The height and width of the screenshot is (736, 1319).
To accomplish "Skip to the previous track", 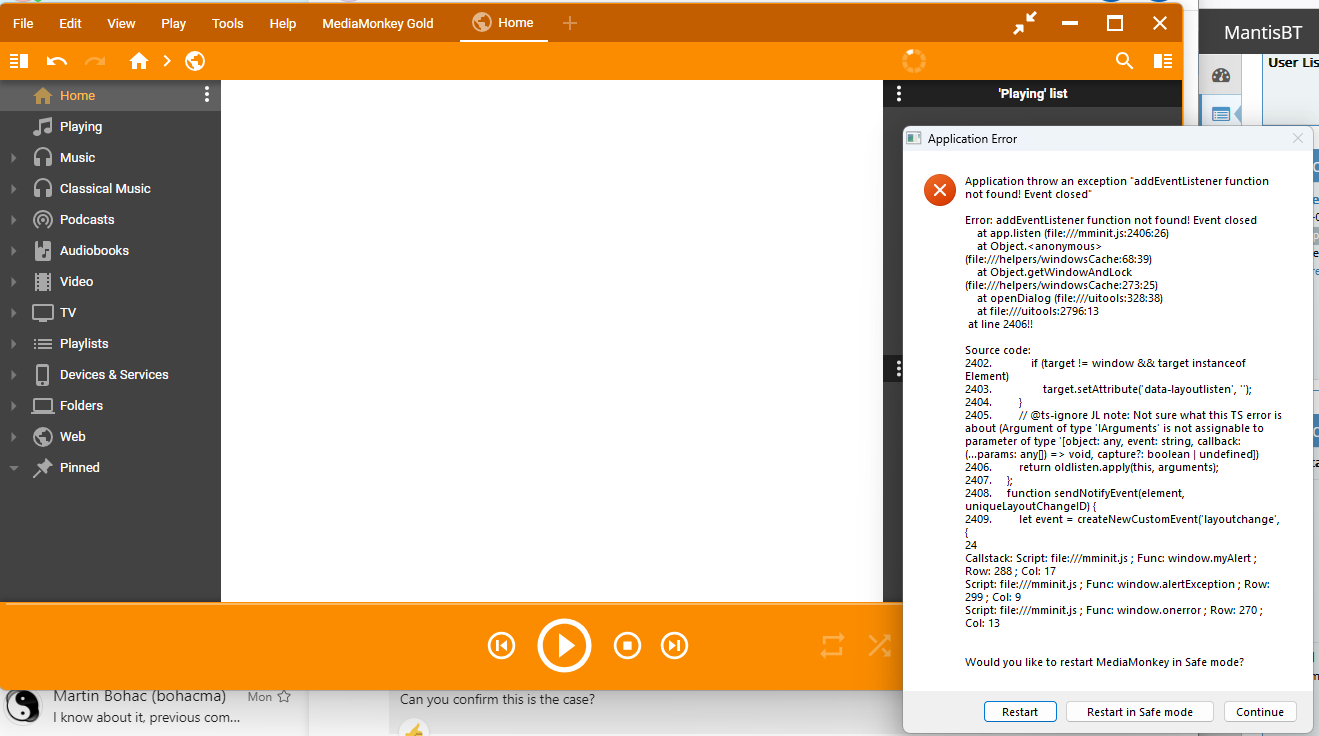I will [x=501, y=646].
